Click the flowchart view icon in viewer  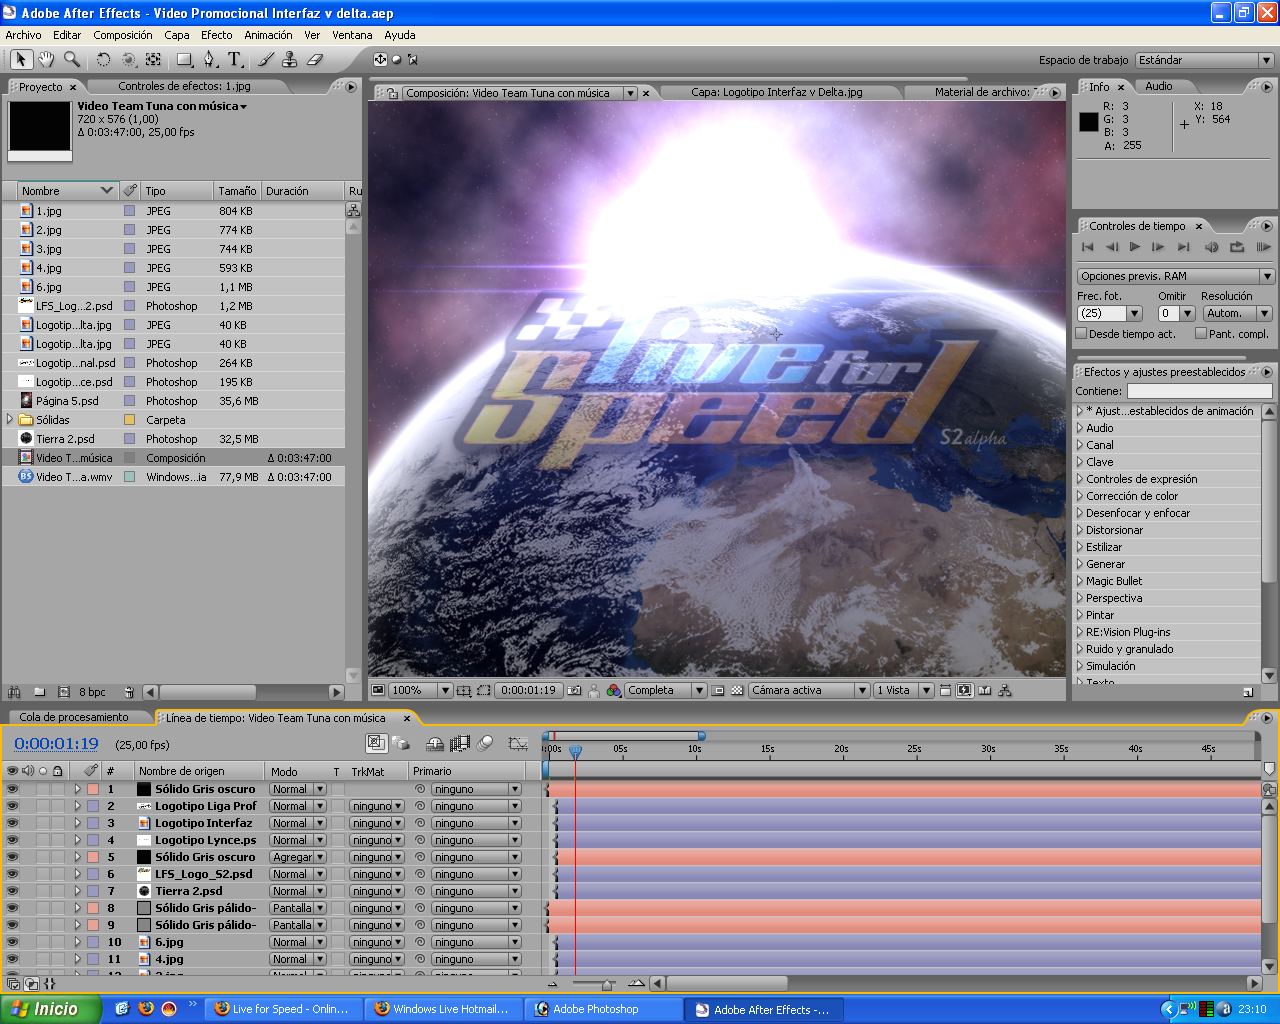click(x=1005, y=690)
